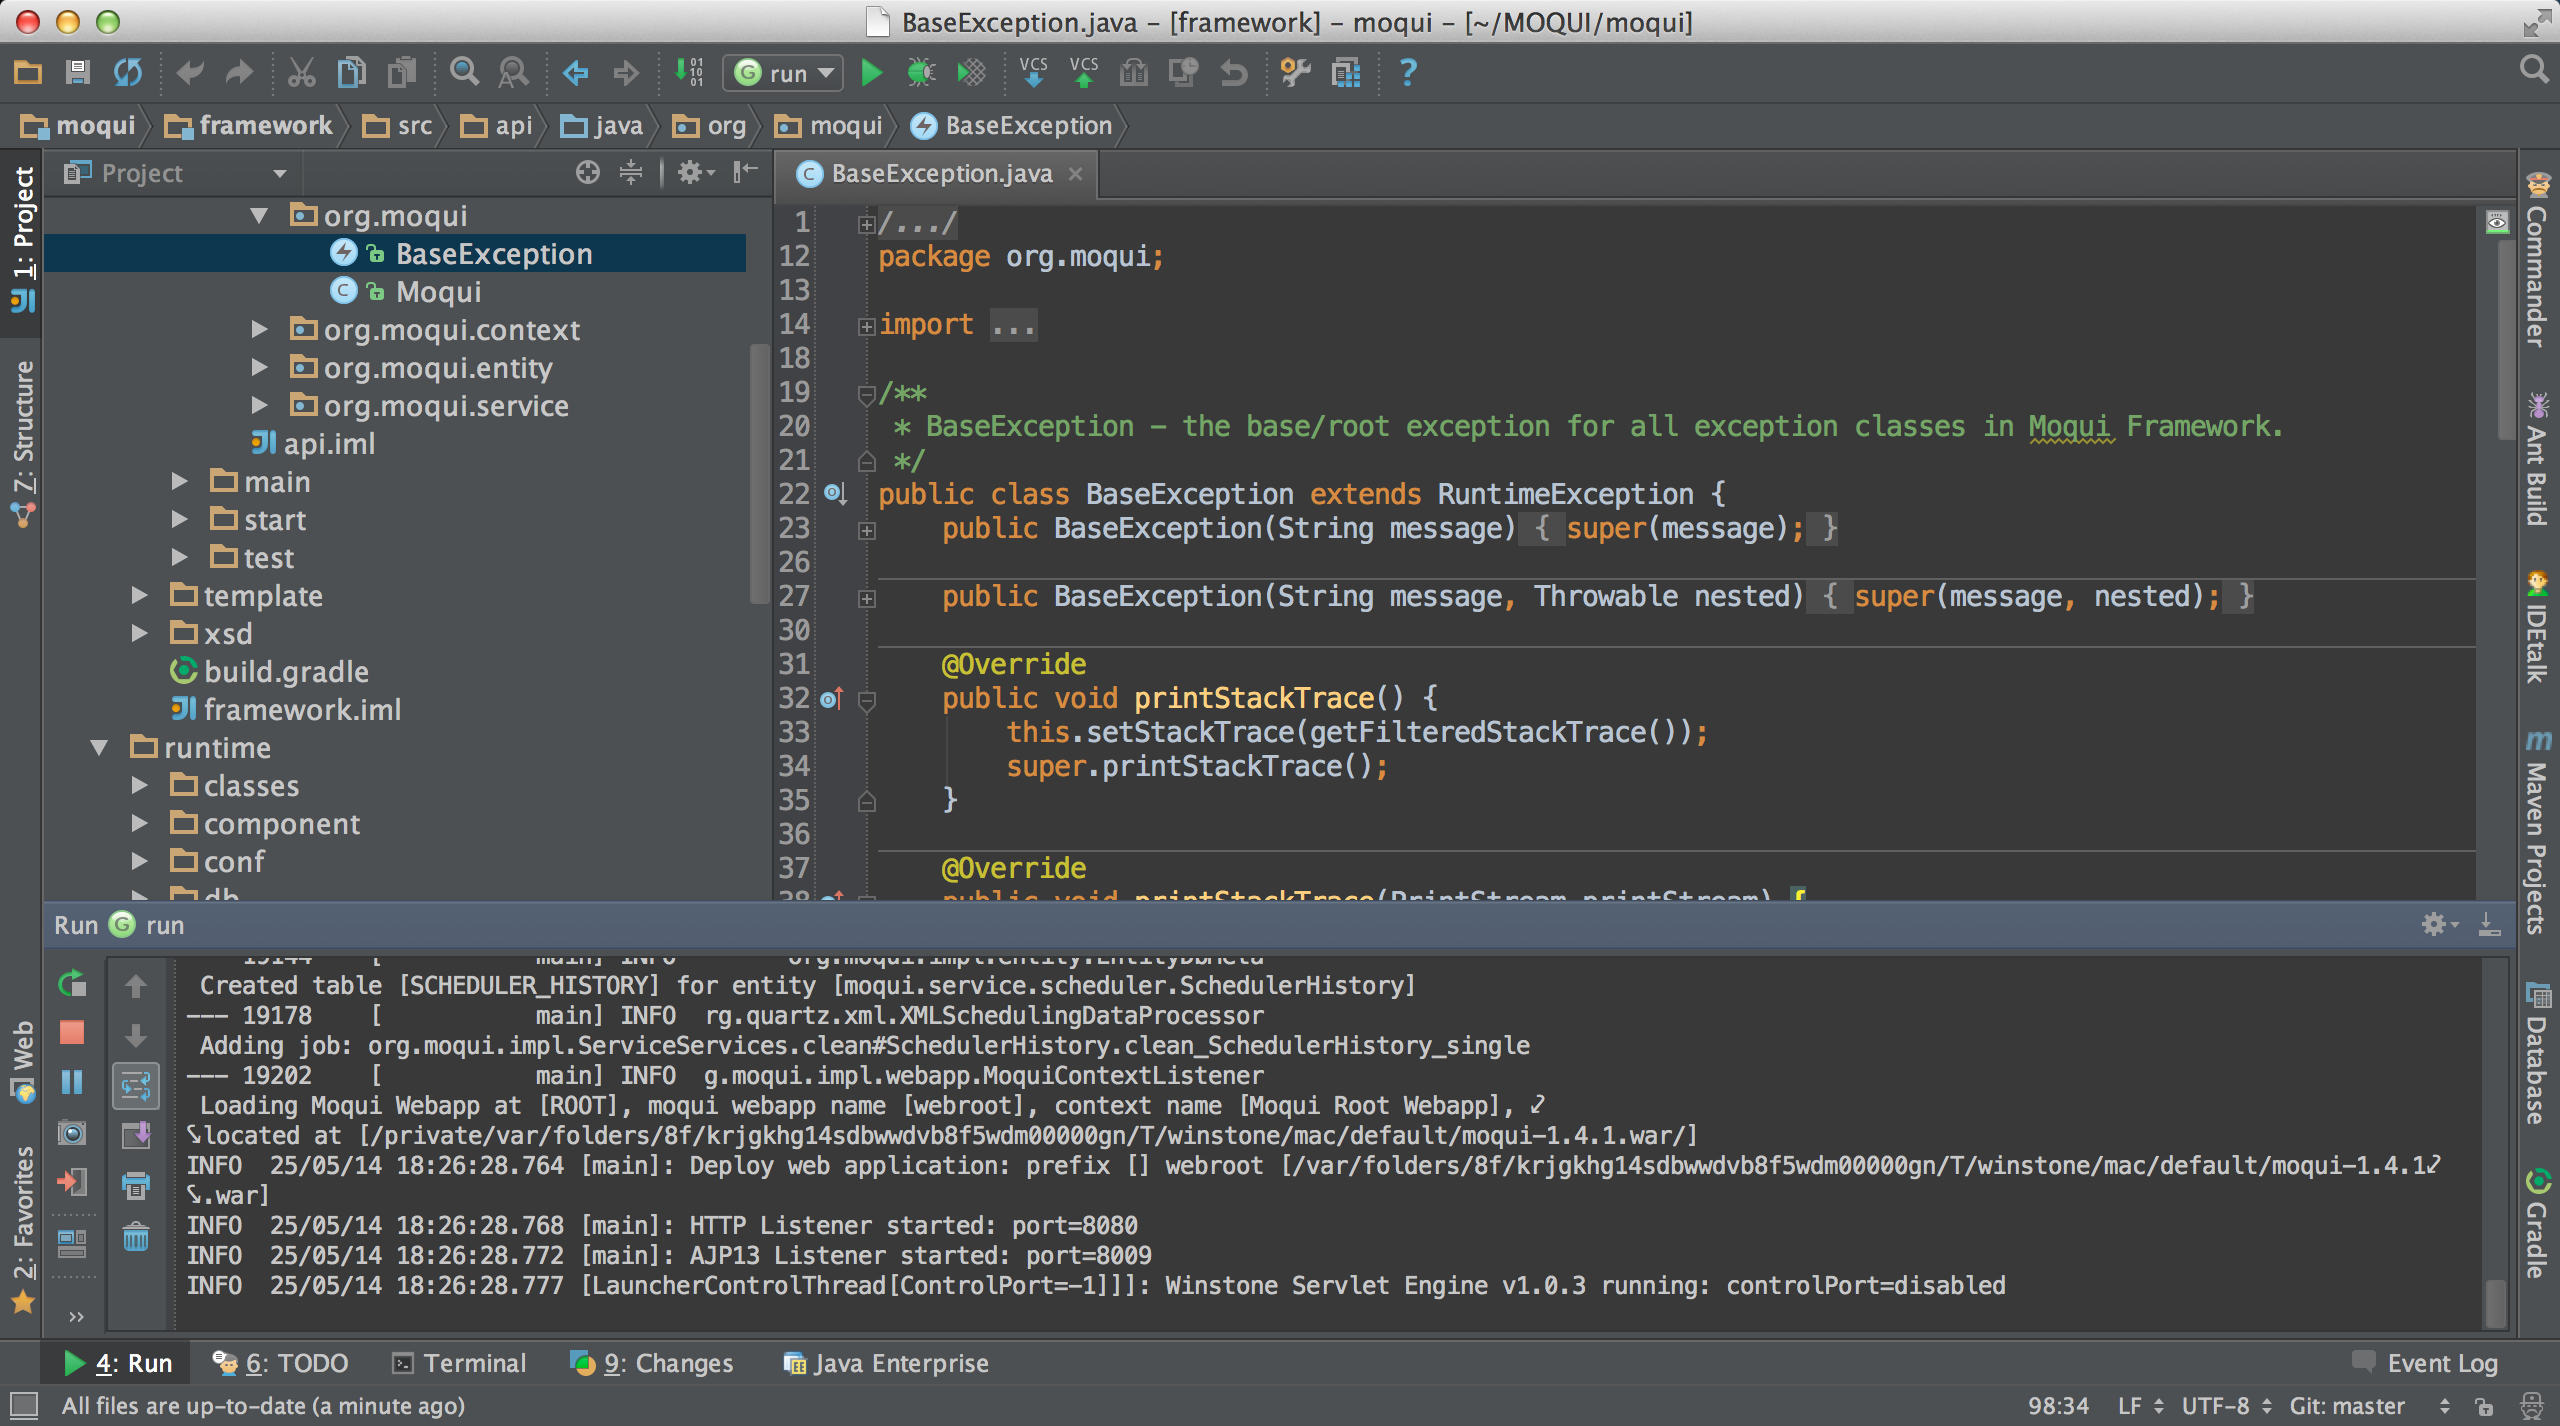Print the console output icon
Screen dimensions: 2560x1426
click(x=136, y=1186)
